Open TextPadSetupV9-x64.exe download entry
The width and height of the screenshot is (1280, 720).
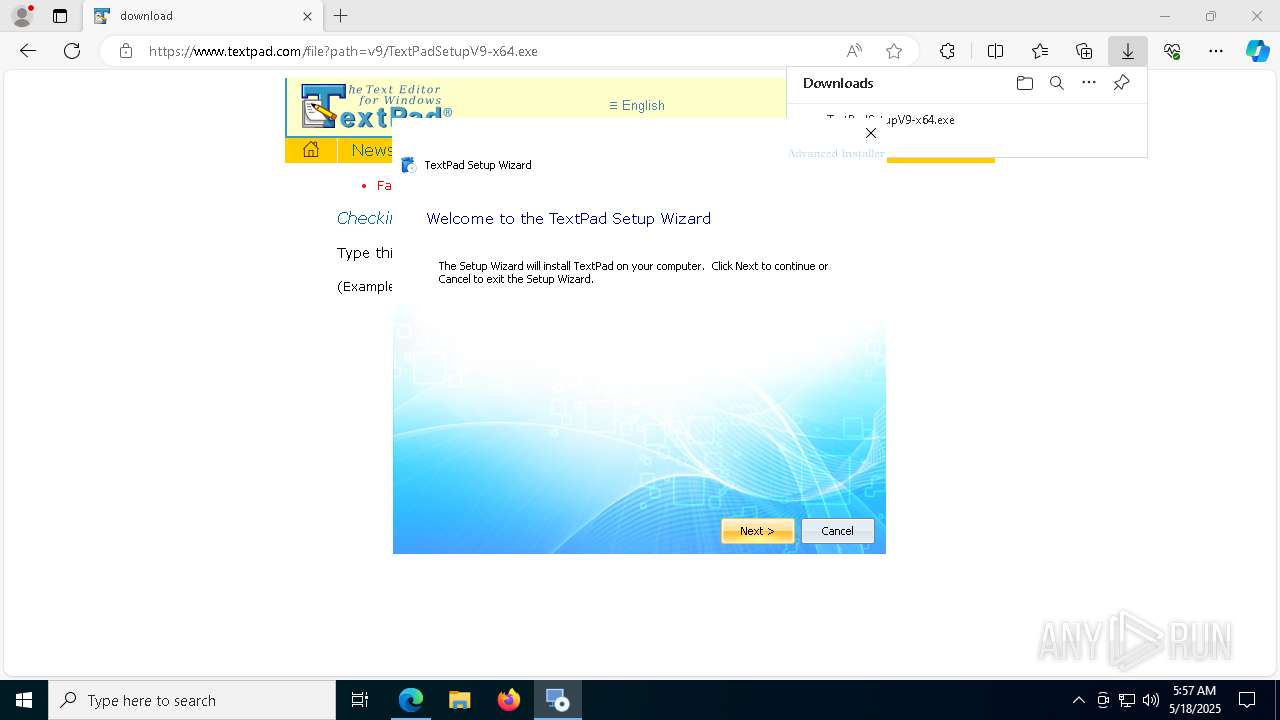(890, 119)
